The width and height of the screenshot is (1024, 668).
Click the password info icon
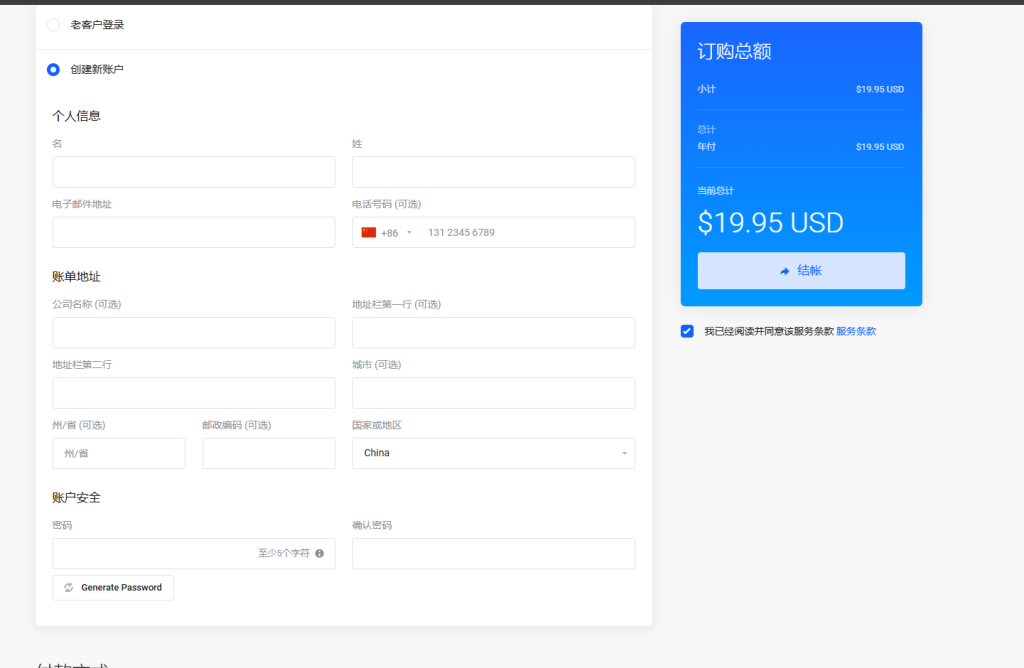pyautogui.click(x=319, y=553)
